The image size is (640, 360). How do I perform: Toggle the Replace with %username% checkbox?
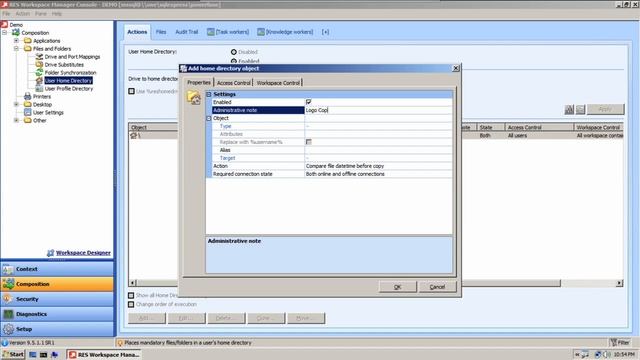point(309,142)
